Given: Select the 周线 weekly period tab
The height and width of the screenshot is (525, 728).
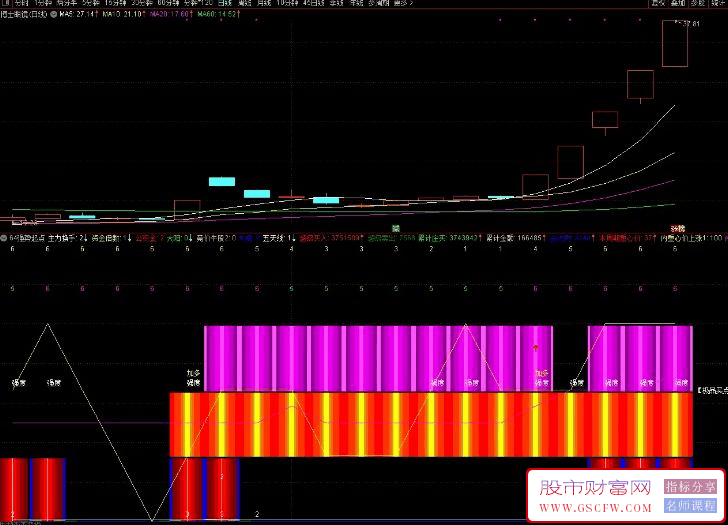Looking at the screenshot, I should pyautogui.click(x=241, y=4).
